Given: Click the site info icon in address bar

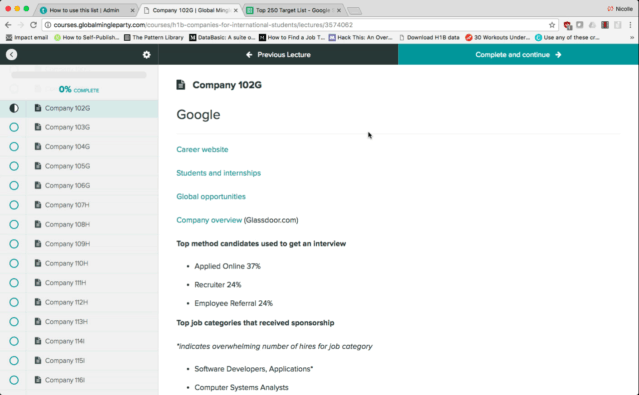Looking at the screenshot, I should (x=48, y=25).
